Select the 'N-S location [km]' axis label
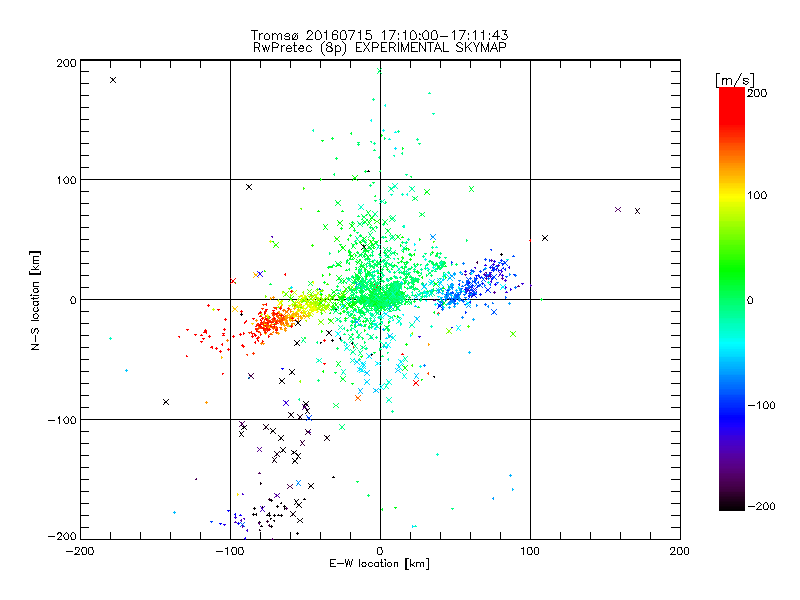The width and height of the screenshot is (800, 600). coord(35,300)
